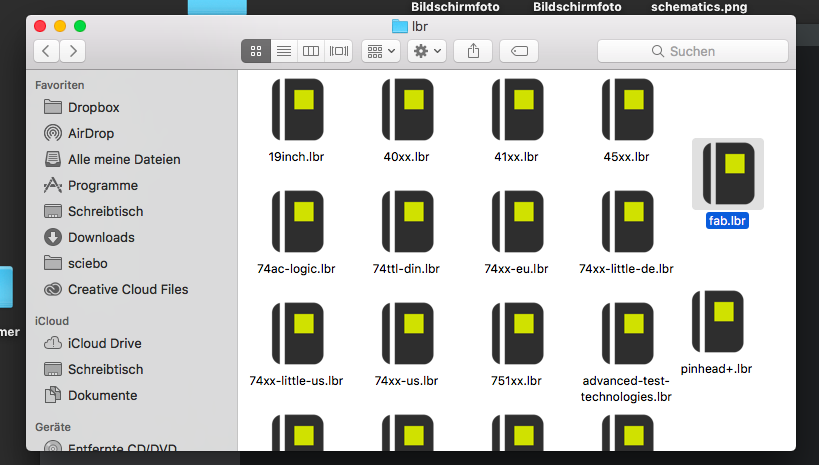This screenshot has width=819, height=465.
Task: Select schematics.png on the desktop
Action: click(x=699, y=7)
